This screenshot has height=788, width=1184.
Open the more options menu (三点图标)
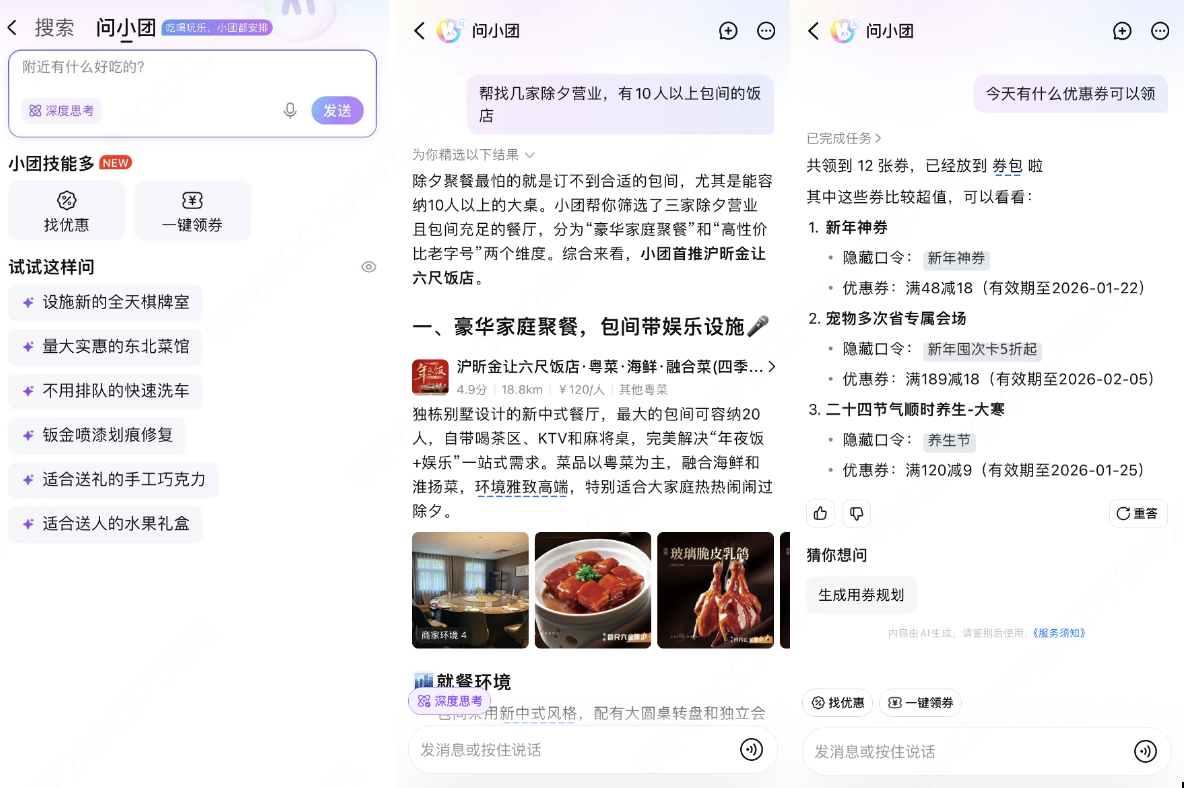[766, 31]
